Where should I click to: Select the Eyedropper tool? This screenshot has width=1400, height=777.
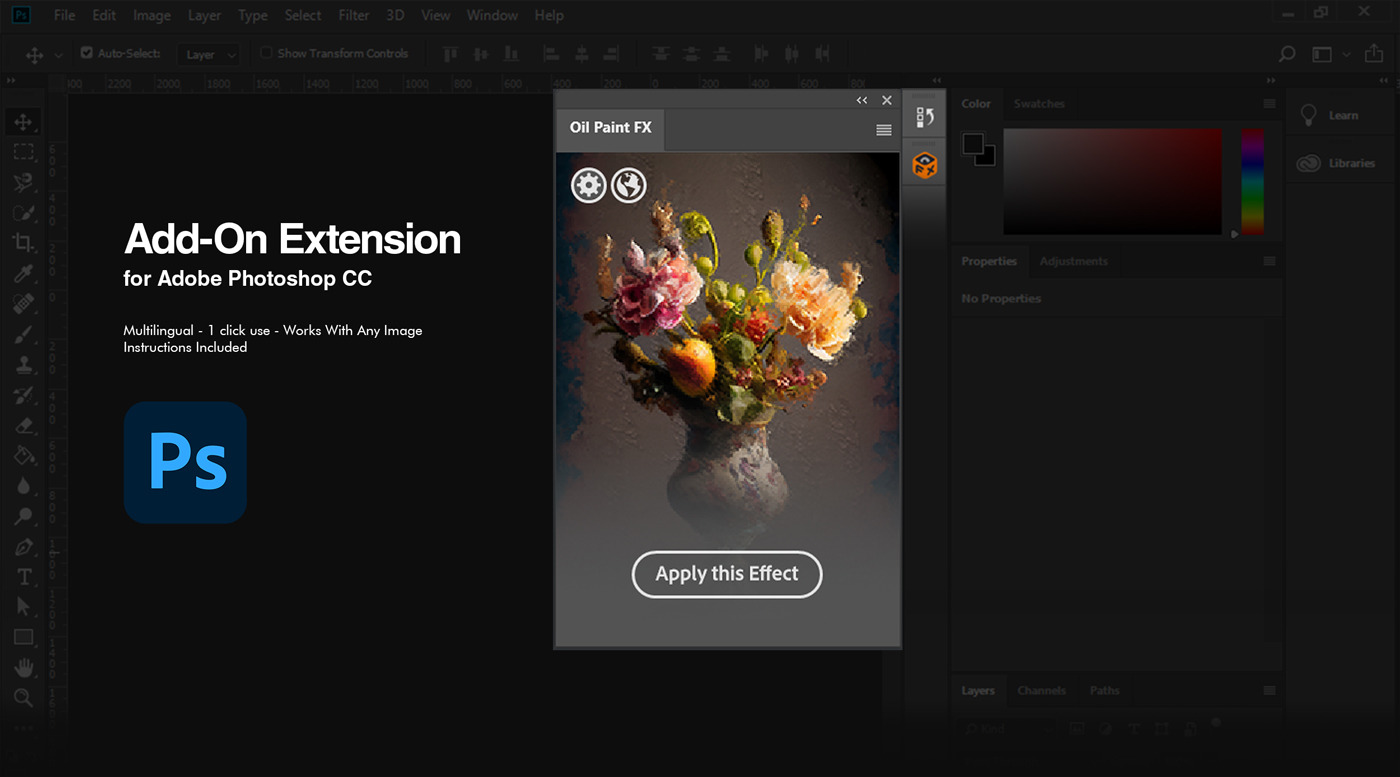coord(23,273)
